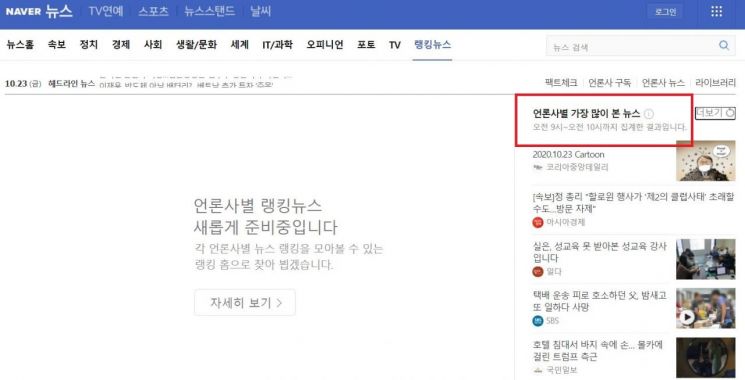Viewport: 745px width, 380px height.
Task: Click the Cartoon article thumbnail
Action: (706, 161)
